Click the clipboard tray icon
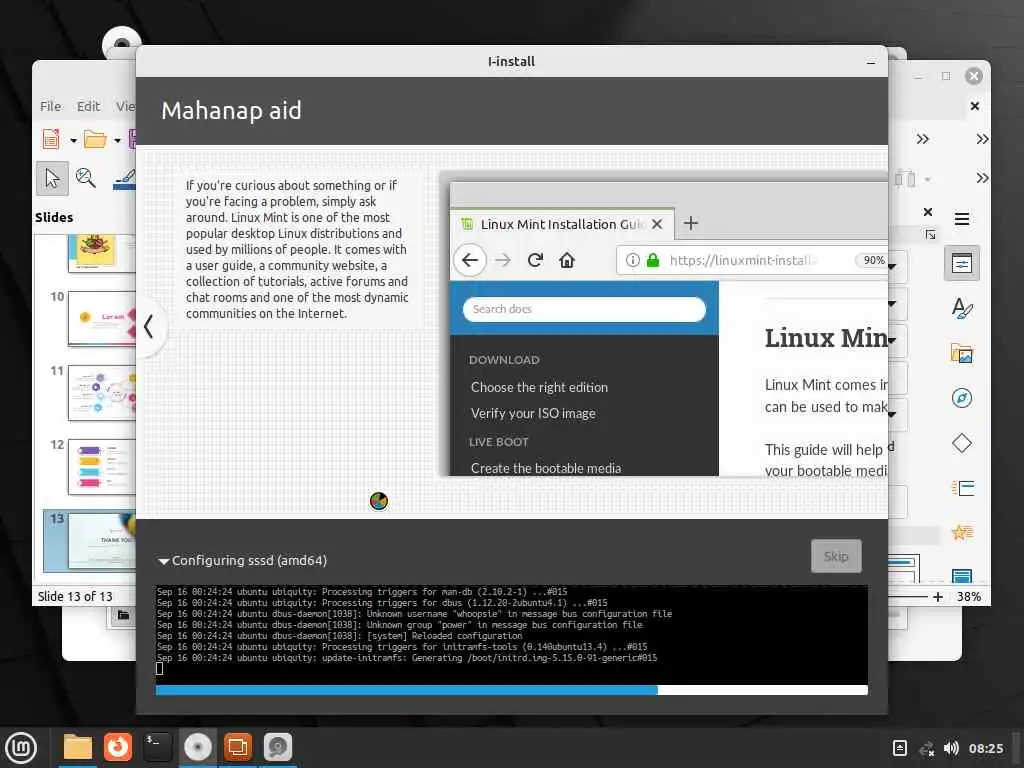1024x768 pixels. 900,748
